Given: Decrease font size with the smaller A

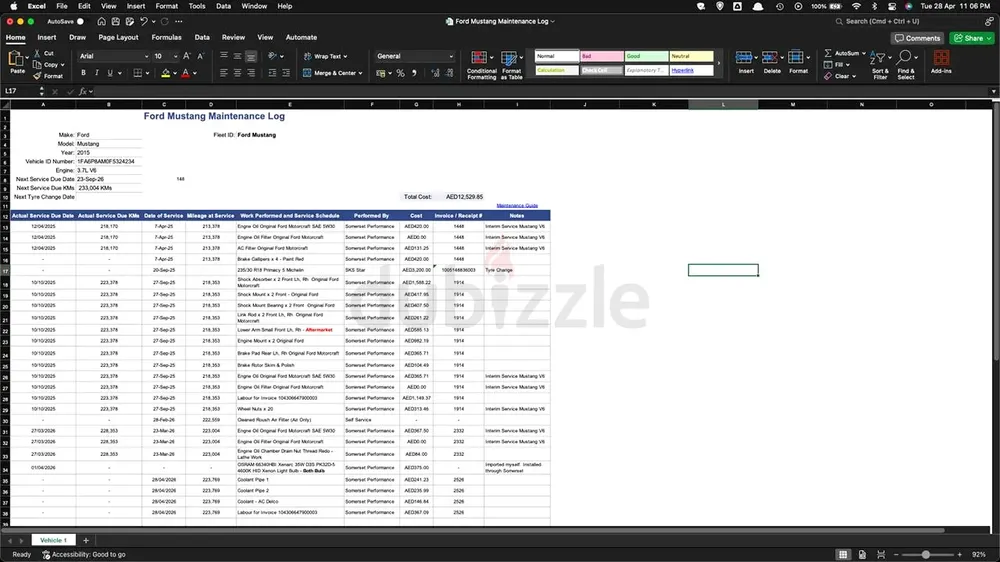Looking at the screenshot, I should pyautogui.click(x=200, y=56).
